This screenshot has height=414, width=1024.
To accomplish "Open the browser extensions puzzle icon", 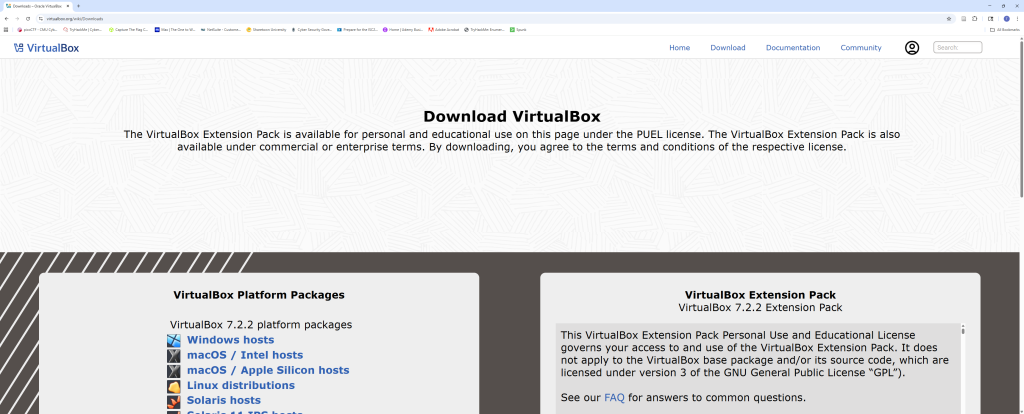I will (x=976, y=18).
